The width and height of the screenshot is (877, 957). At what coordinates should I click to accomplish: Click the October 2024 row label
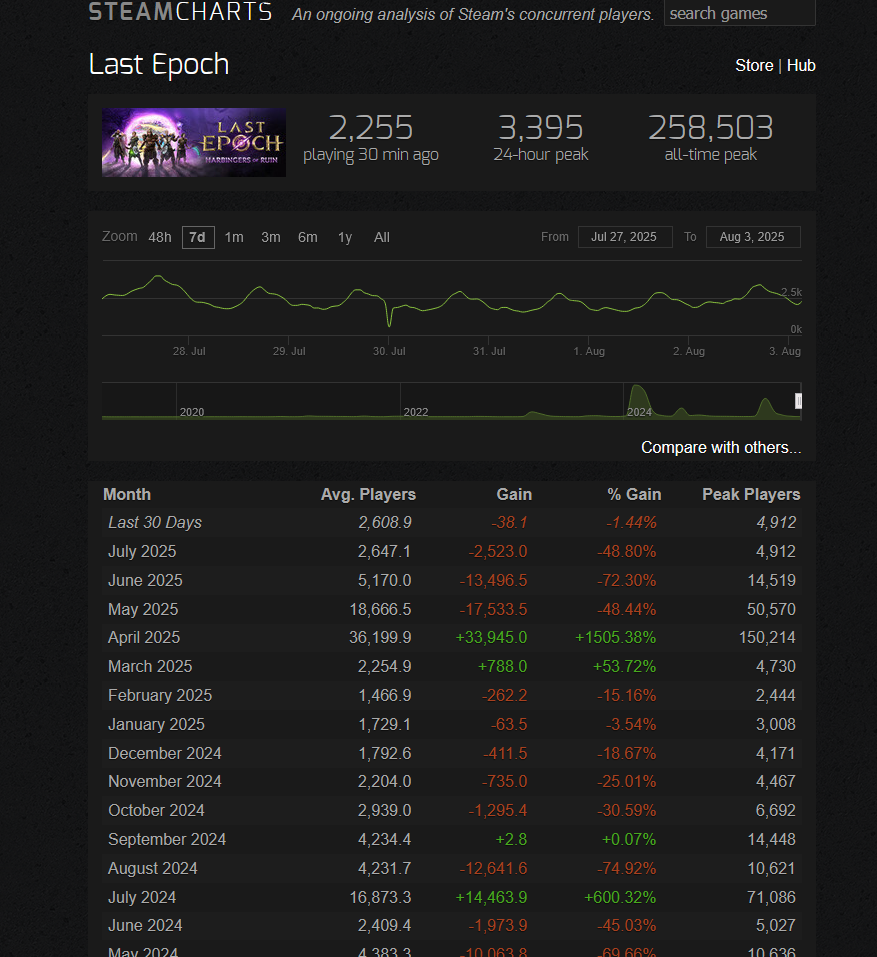pyautogui.click(x=156, y=810)
